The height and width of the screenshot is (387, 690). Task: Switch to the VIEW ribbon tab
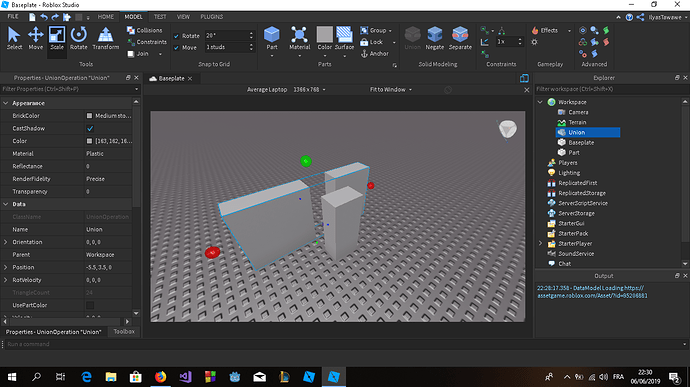[183, 17]
